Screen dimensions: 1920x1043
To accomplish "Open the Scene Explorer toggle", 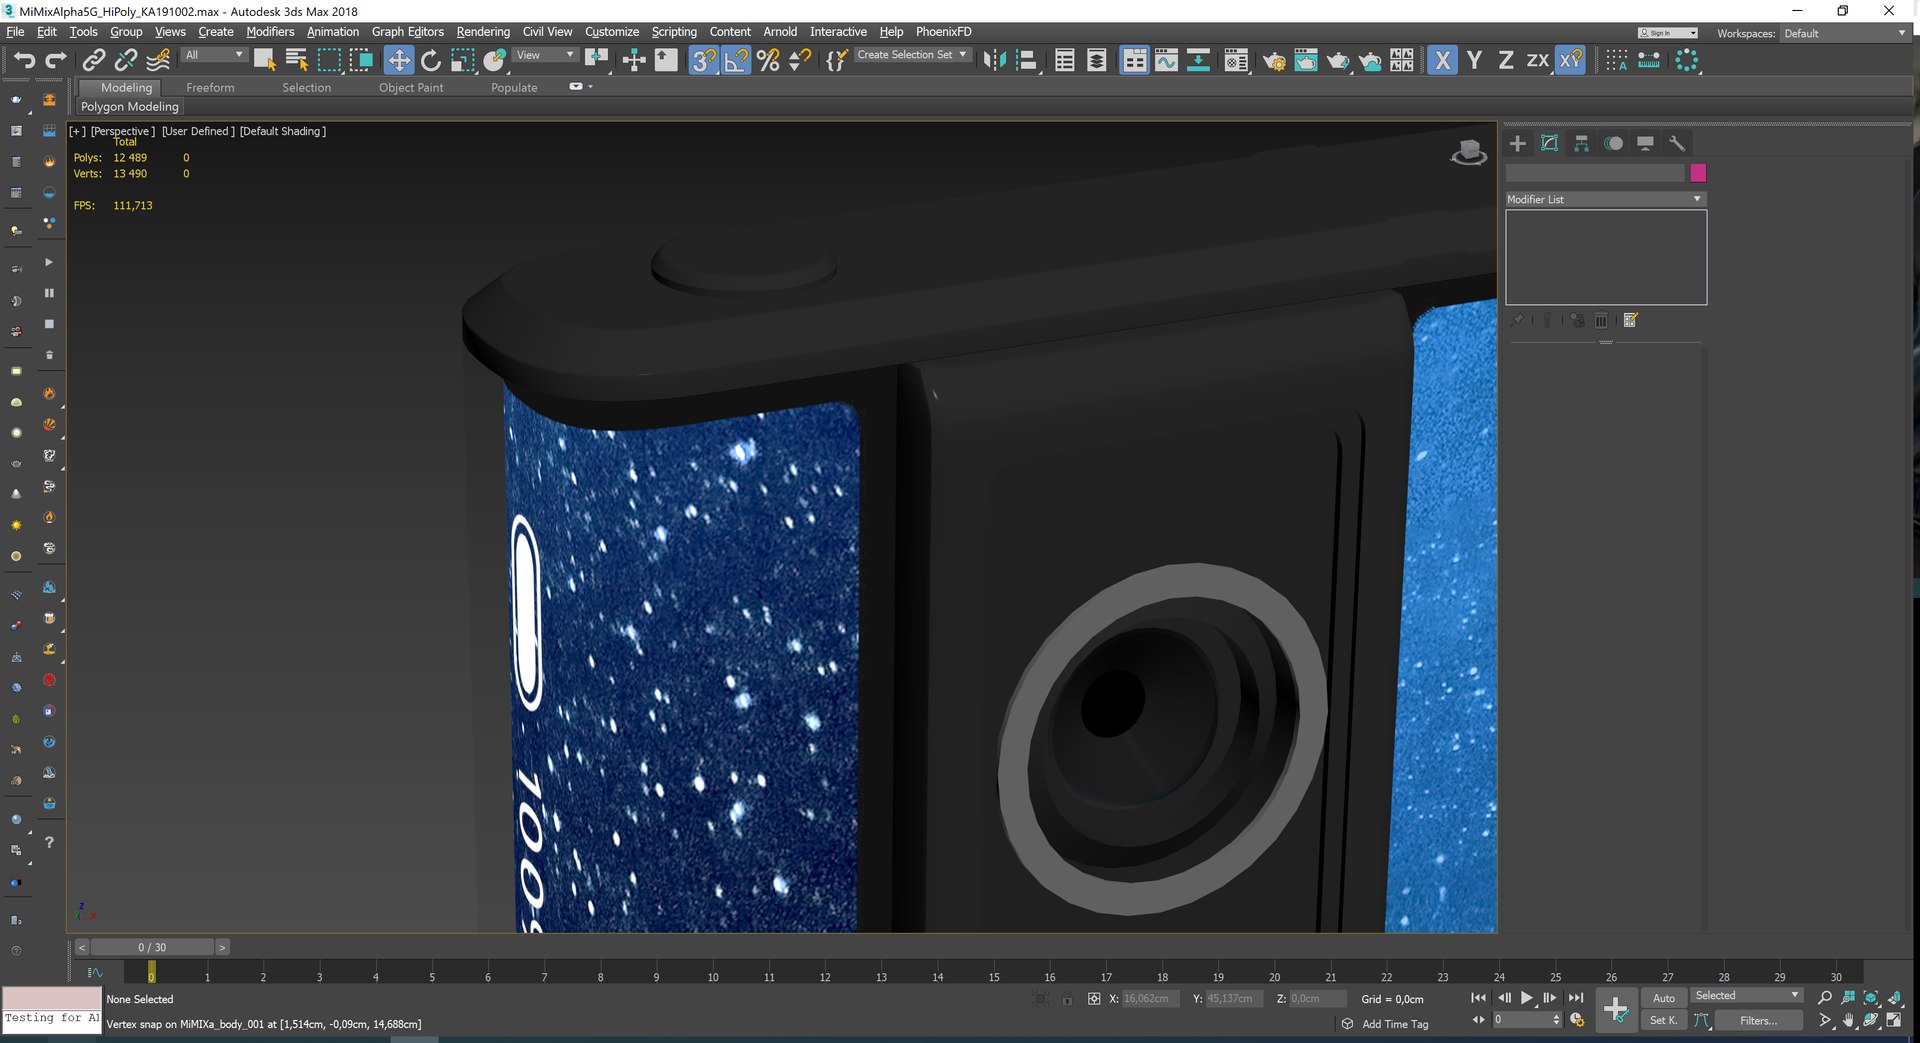I will [1065, 60].
